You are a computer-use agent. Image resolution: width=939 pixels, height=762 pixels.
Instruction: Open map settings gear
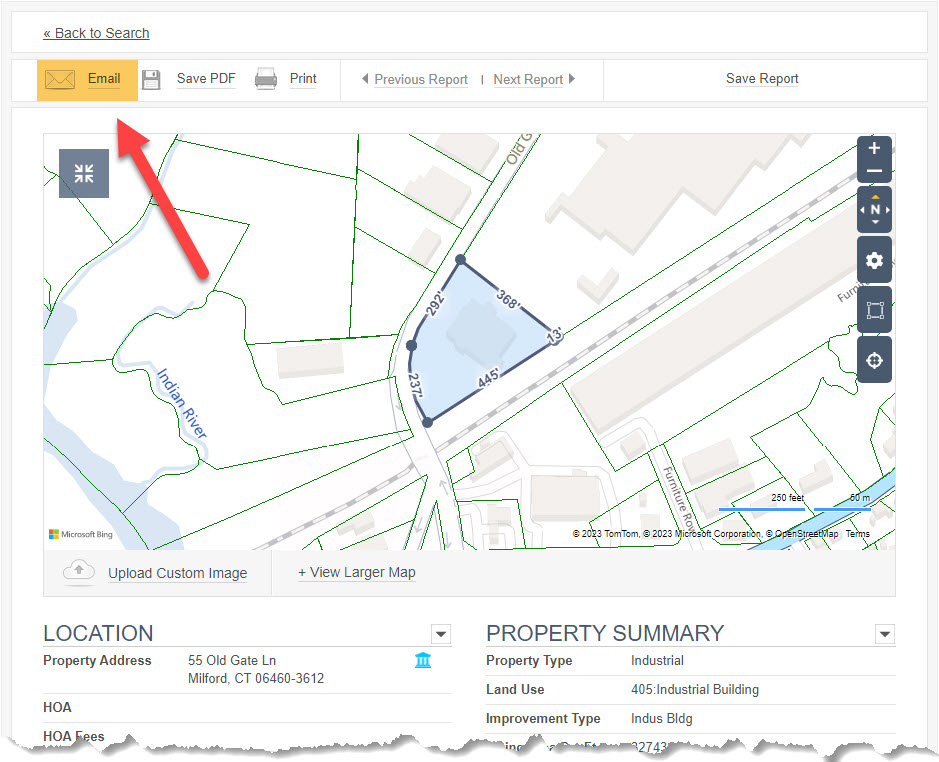(x=874, y=260)
